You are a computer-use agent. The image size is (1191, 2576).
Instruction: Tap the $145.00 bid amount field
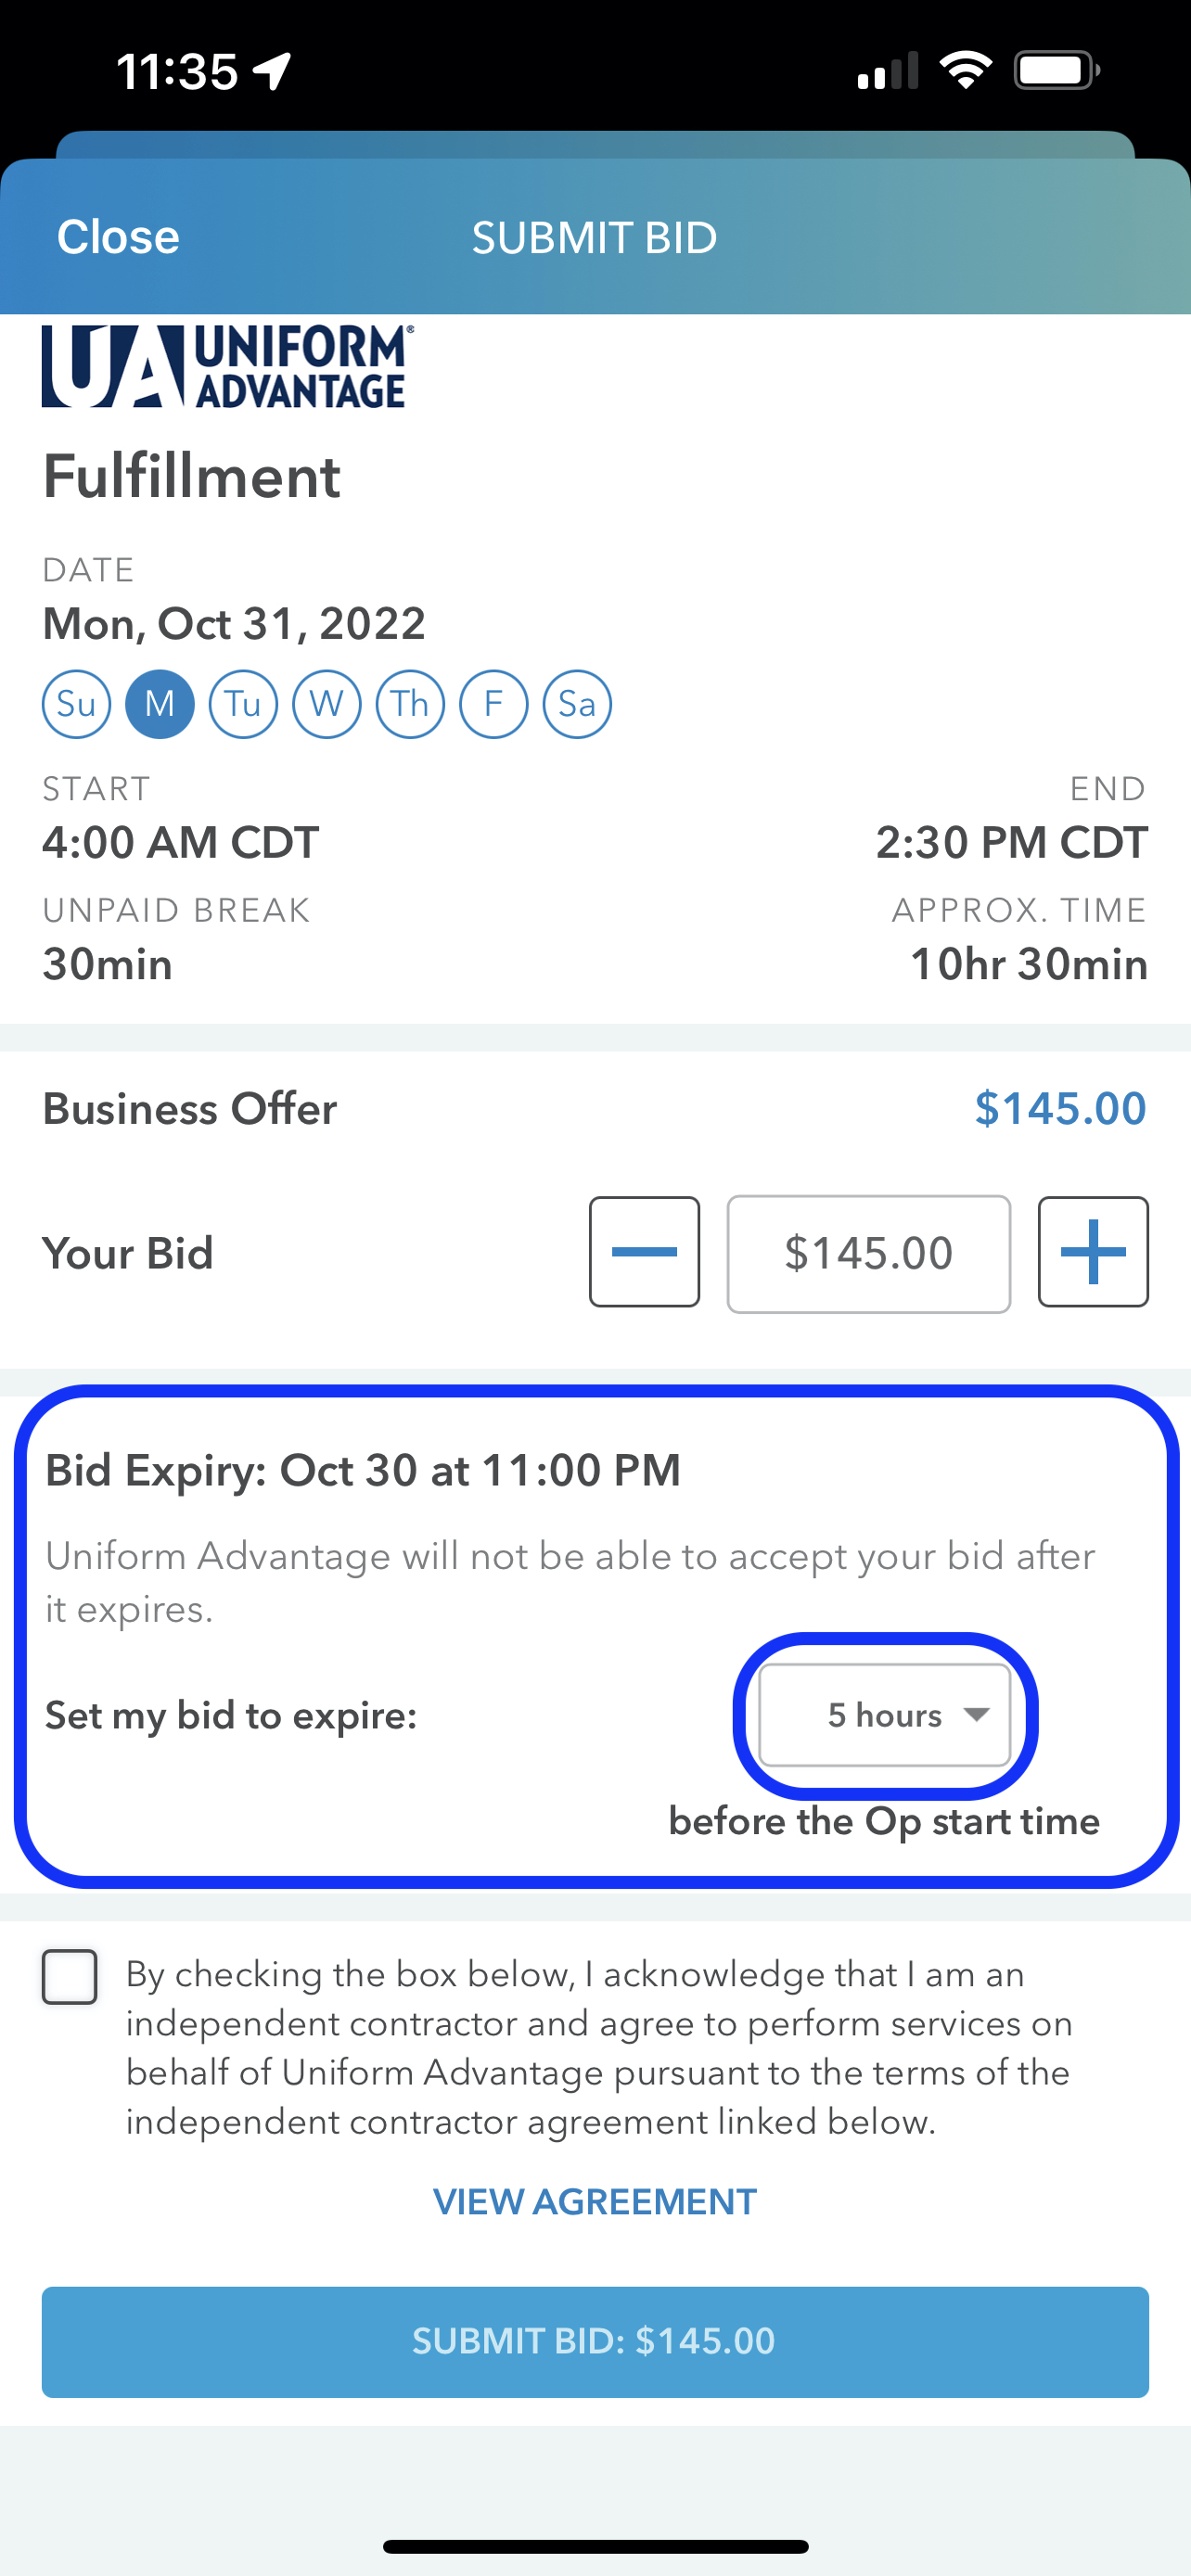(x=869, y=1252)
